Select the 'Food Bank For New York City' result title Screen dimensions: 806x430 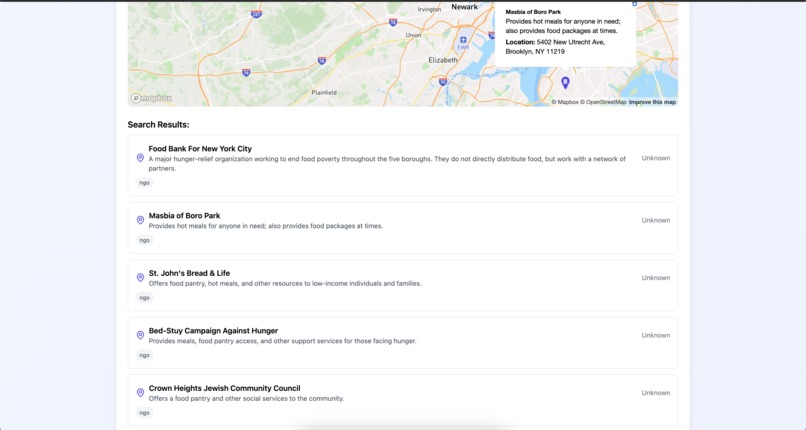[200, 148]
